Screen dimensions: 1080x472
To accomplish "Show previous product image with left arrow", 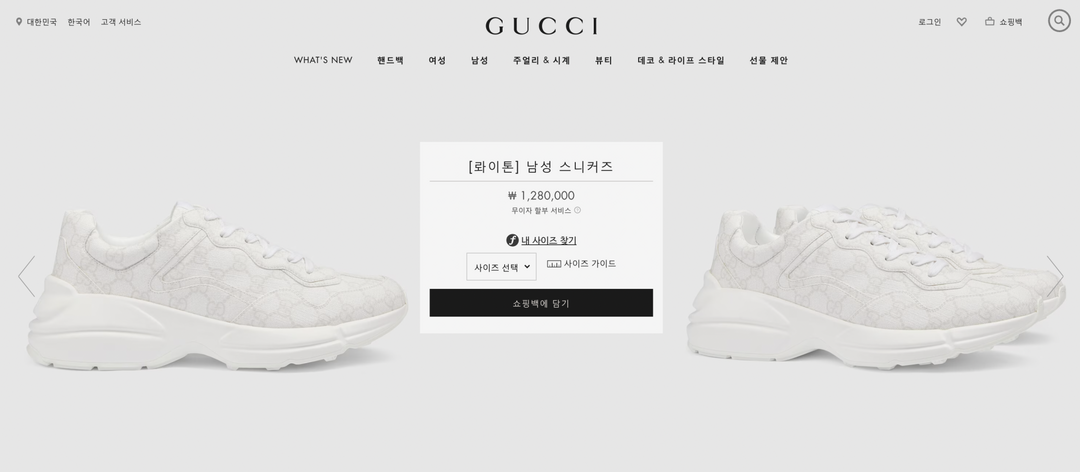I will 26,276.
